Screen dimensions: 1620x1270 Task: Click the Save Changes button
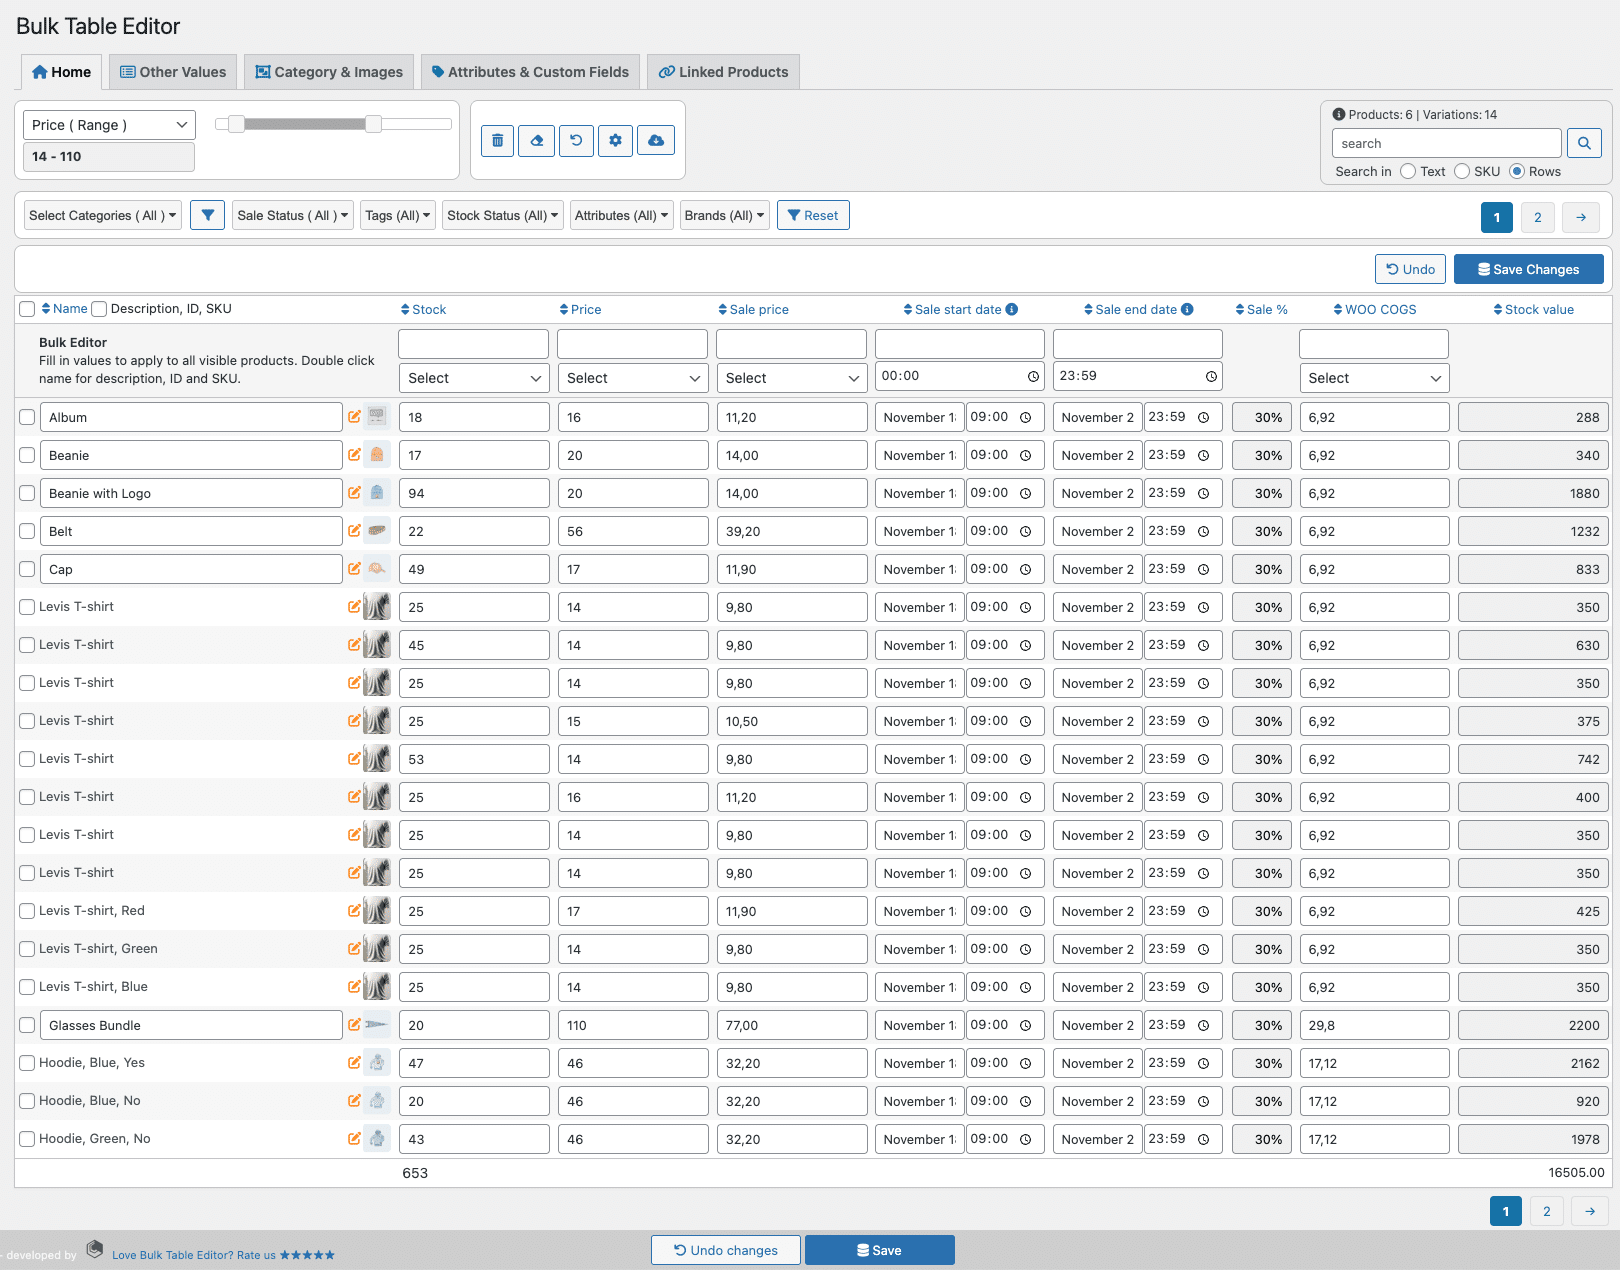coord(1528,269)
